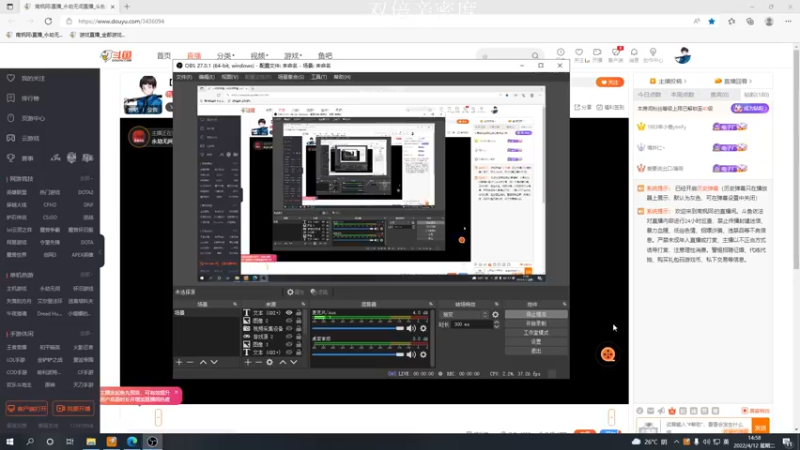
Task: Open File Explorer in the Windows taskbar
Action: click(x=91, y=442)
